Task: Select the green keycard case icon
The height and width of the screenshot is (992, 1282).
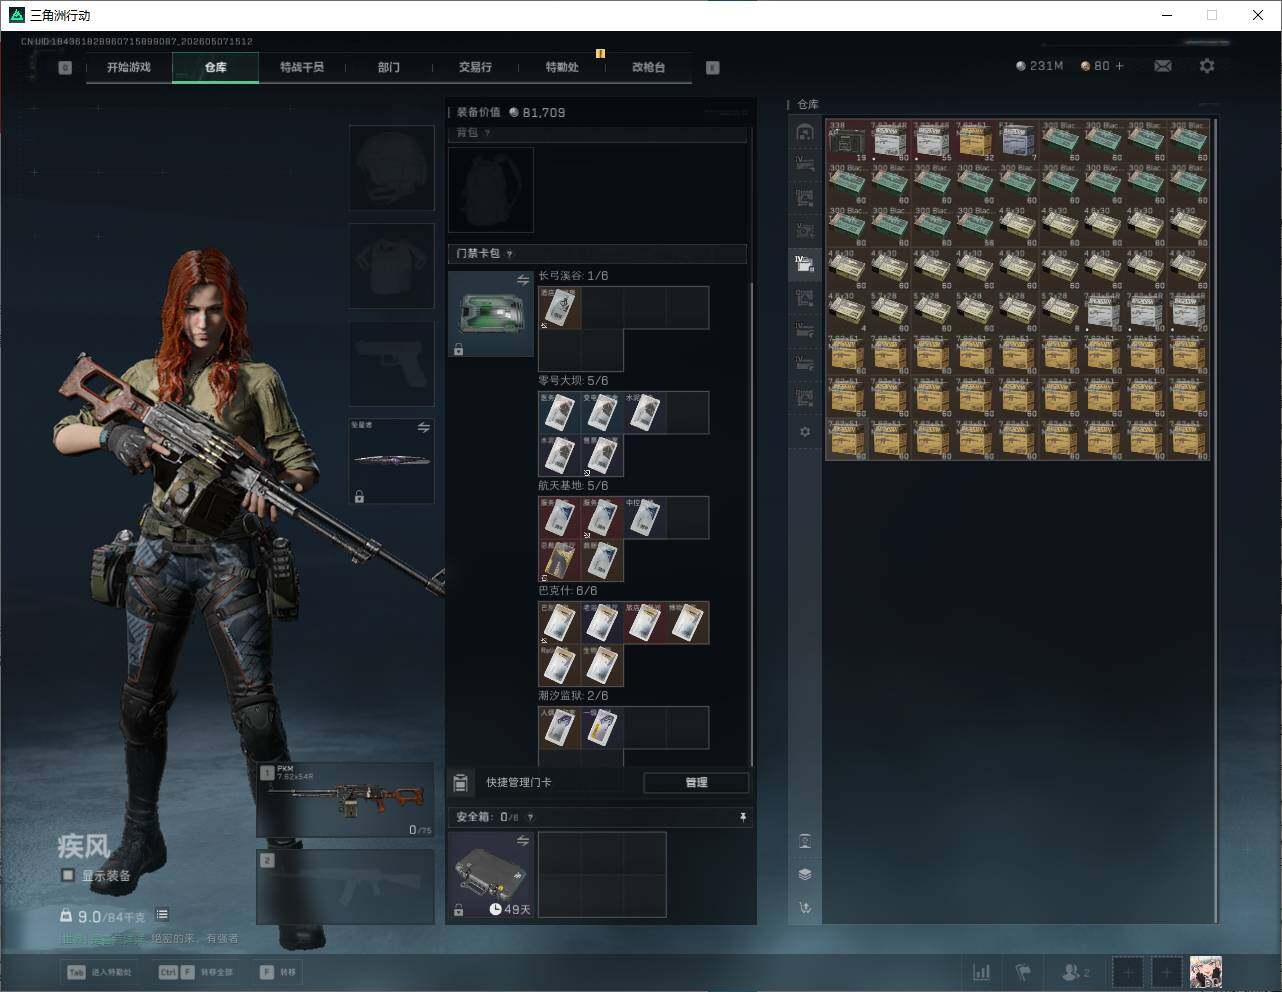Action: point(491,314)
